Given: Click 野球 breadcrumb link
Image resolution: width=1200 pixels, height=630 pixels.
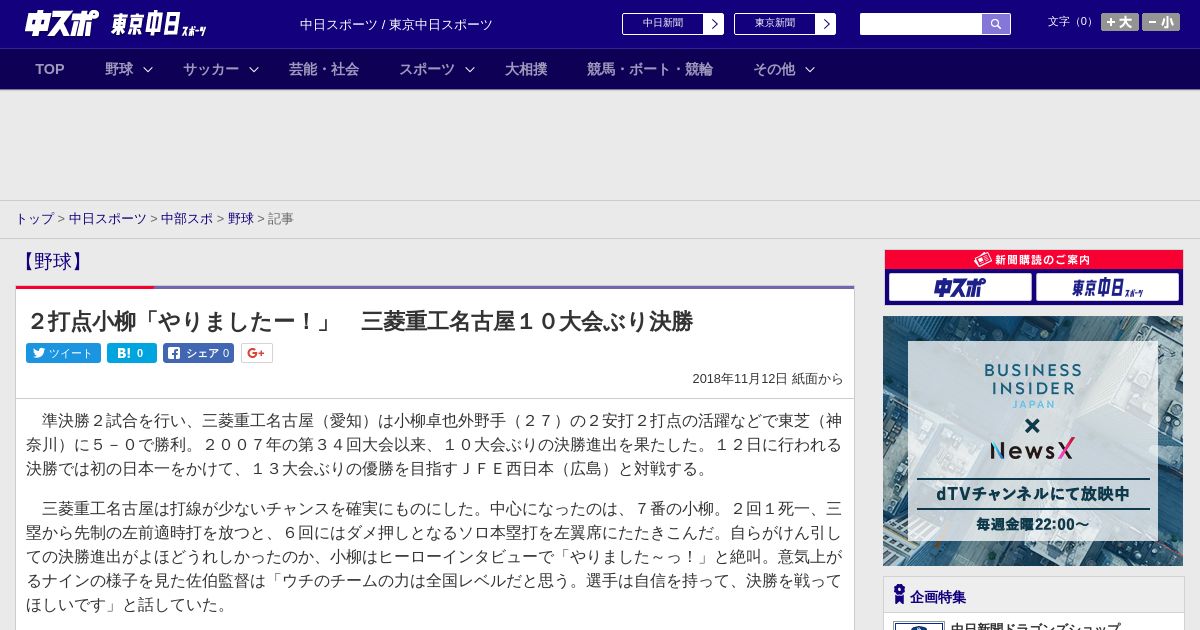Looking at the screenshot, I should point(241,218).
